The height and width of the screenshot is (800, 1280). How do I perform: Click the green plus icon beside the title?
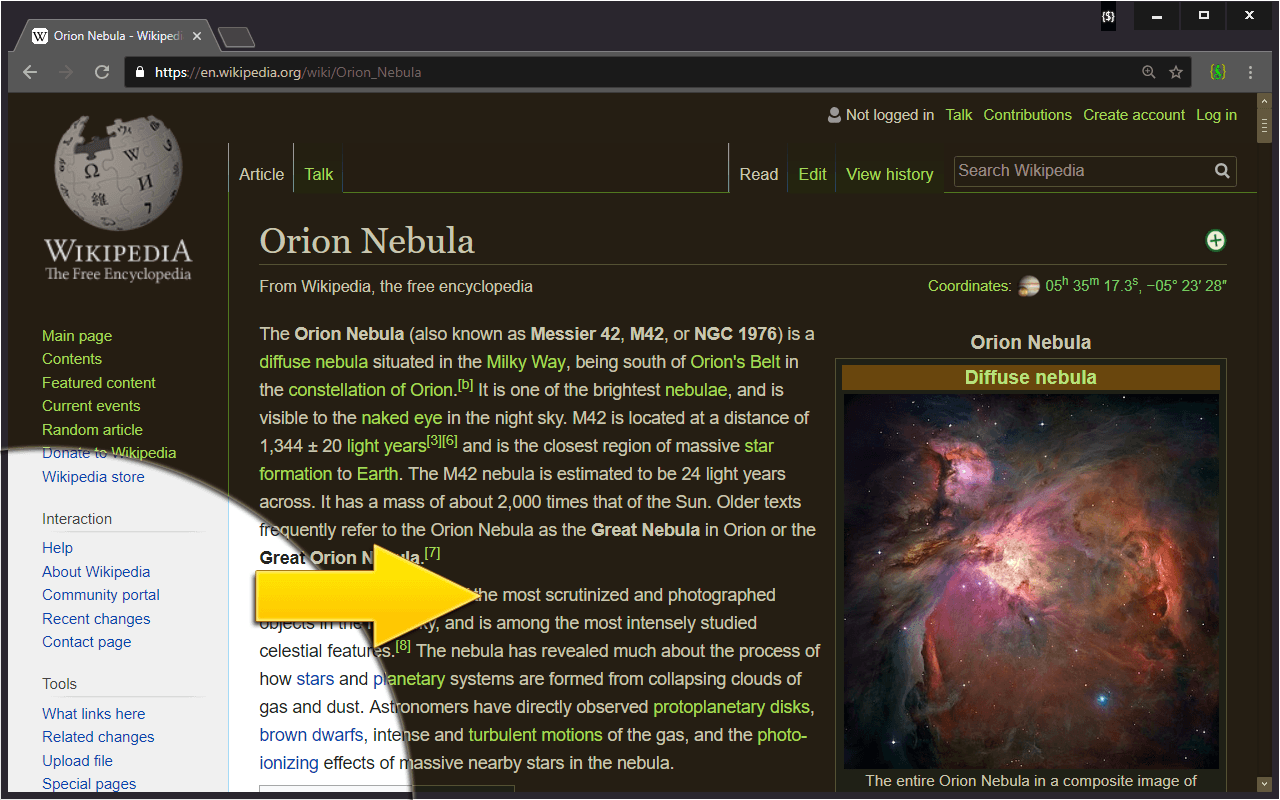point(1215,240)
